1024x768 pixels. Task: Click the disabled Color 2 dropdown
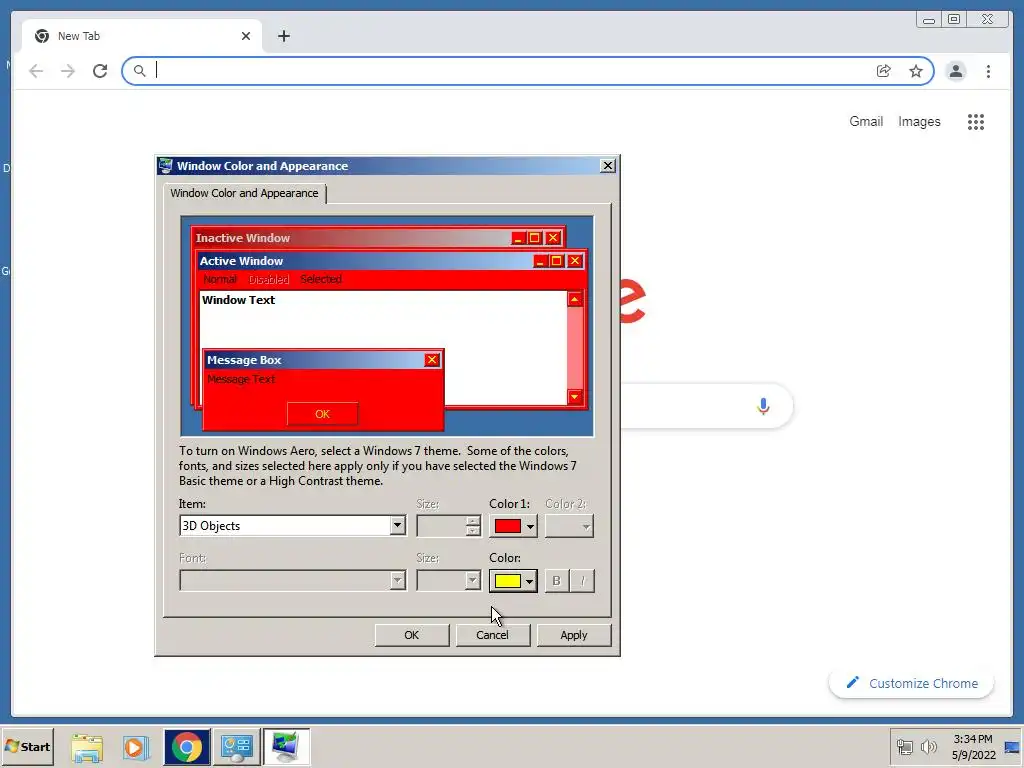tap(569, 526)
